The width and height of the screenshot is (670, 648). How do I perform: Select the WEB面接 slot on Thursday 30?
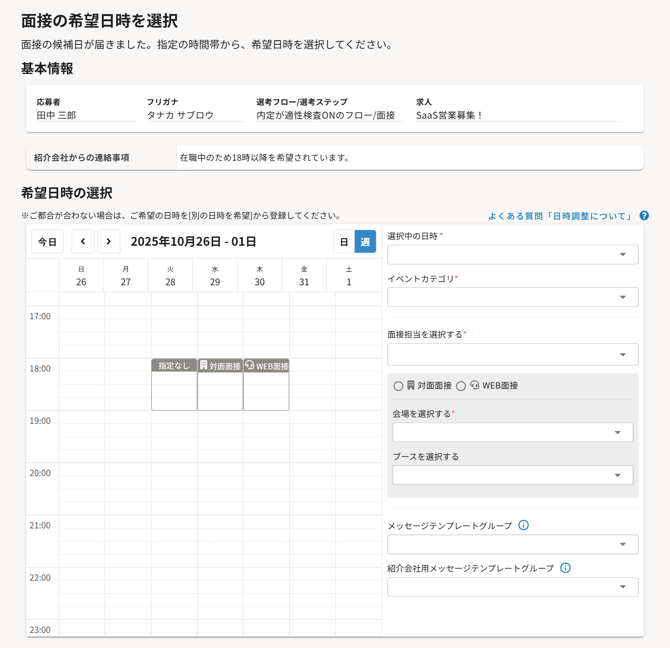[266, 384]
